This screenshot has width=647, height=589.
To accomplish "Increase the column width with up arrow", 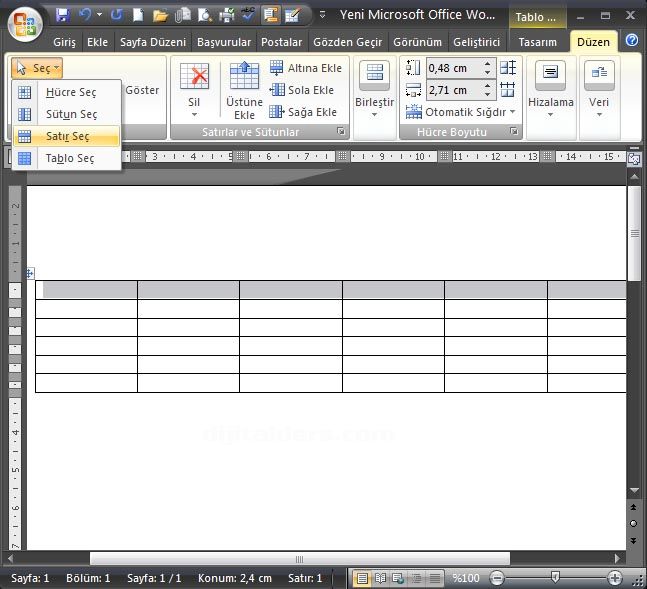I will tap(488, 85).
